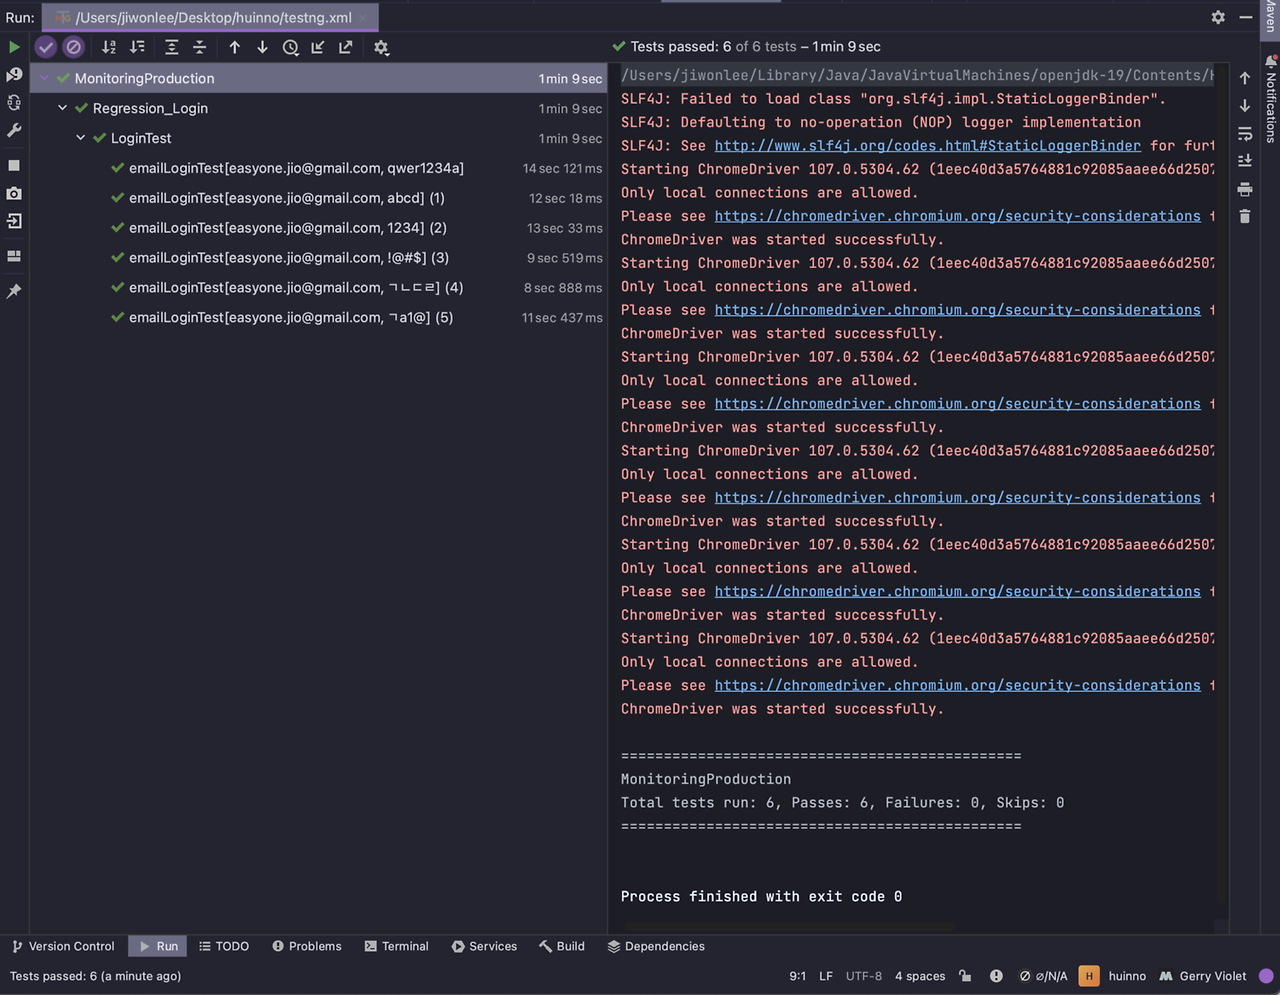Screen dimensions: 1280x995
Task: Open the Build tool window
Action: (x=562, y=946)
